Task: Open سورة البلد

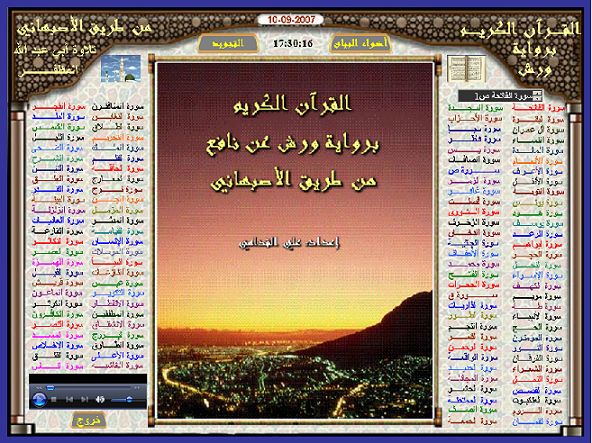Action: coord(58,117)
